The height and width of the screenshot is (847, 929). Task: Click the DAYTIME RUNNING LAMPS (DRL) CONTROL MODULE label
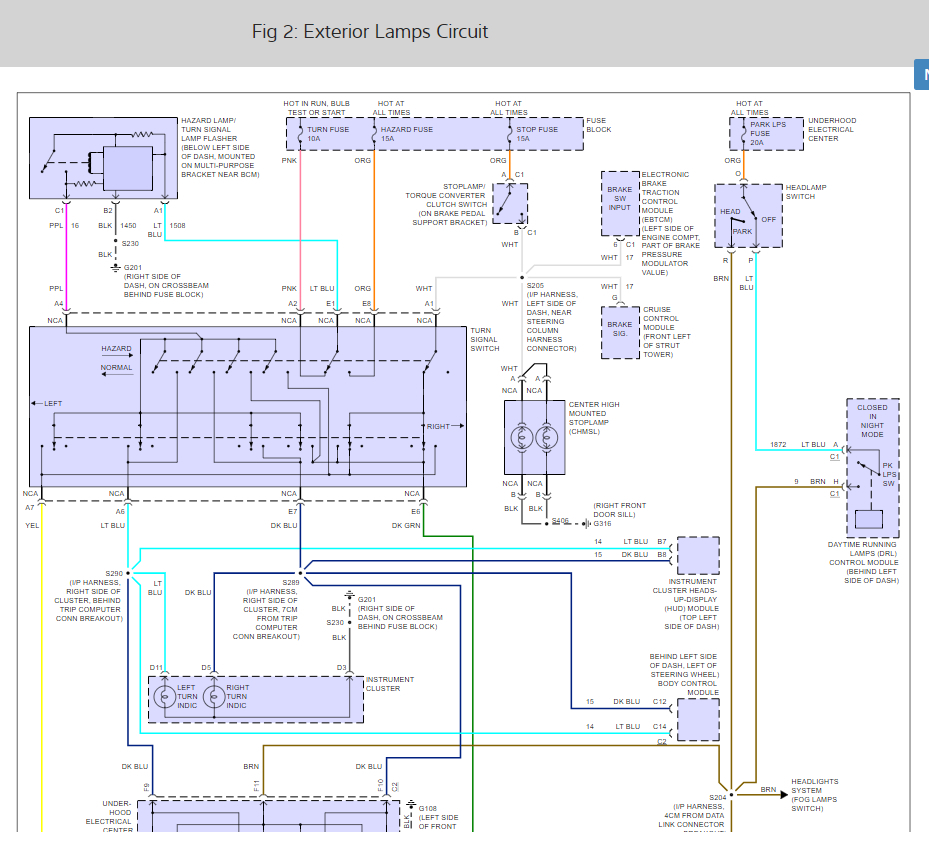tap(863, 562)
